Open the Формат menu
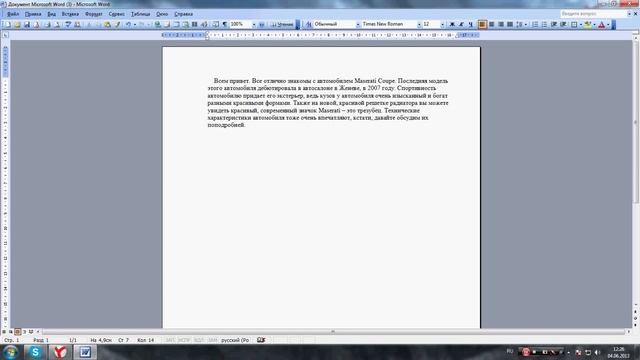Viewport: 640px width, 360px height. pyautogui.click(x=94, y=14)
